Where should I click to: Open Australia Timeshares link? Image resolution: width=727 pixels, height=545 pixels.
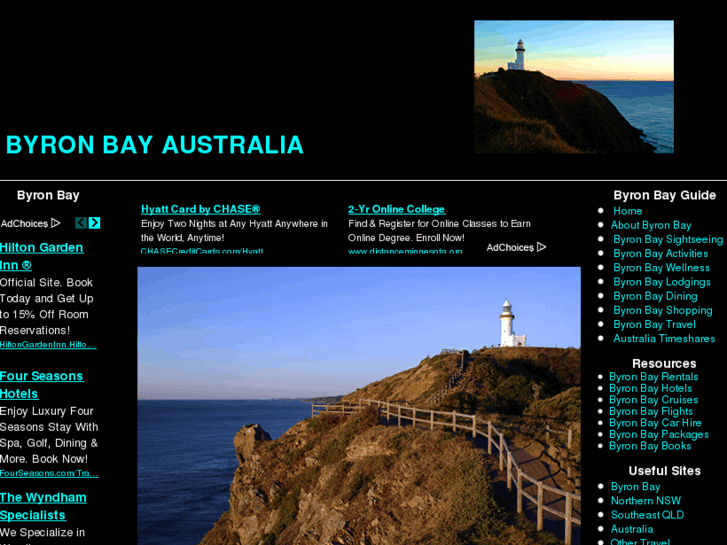click(663, 339)
